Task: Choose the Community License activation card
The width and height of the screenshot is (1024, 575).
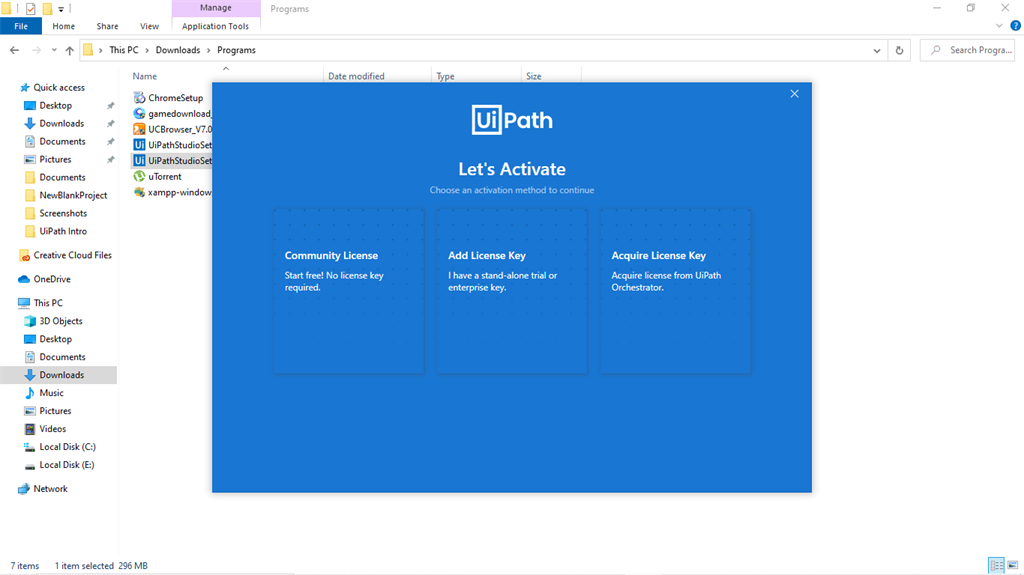Action: coord(349,291)
